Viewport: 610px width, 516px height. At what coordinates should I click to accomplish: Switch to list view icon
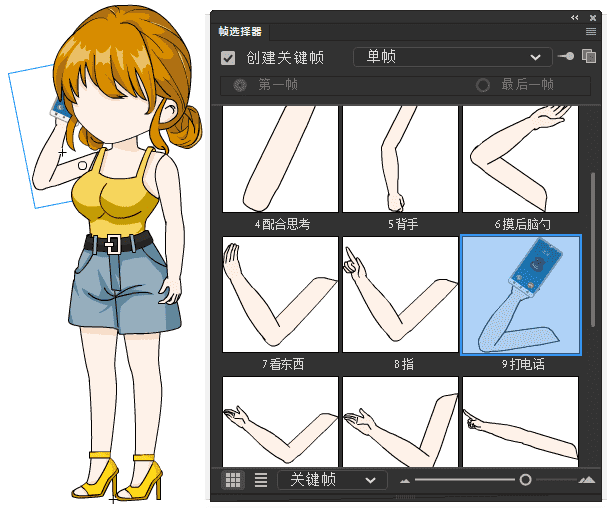point(261,480)
